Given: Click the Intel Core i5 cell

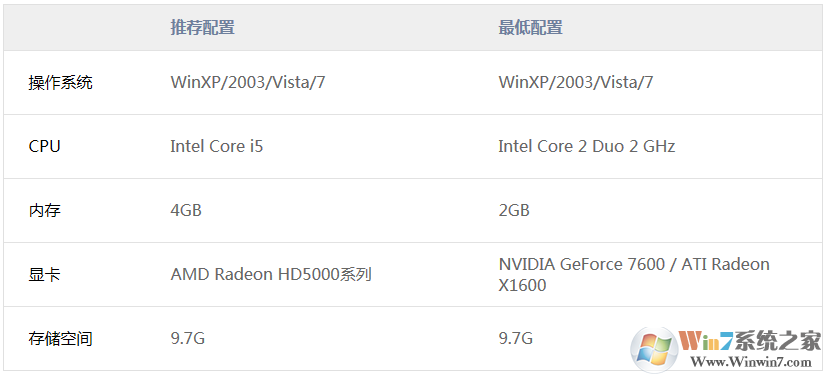Looking at the screenshot, I should (217, 146).
